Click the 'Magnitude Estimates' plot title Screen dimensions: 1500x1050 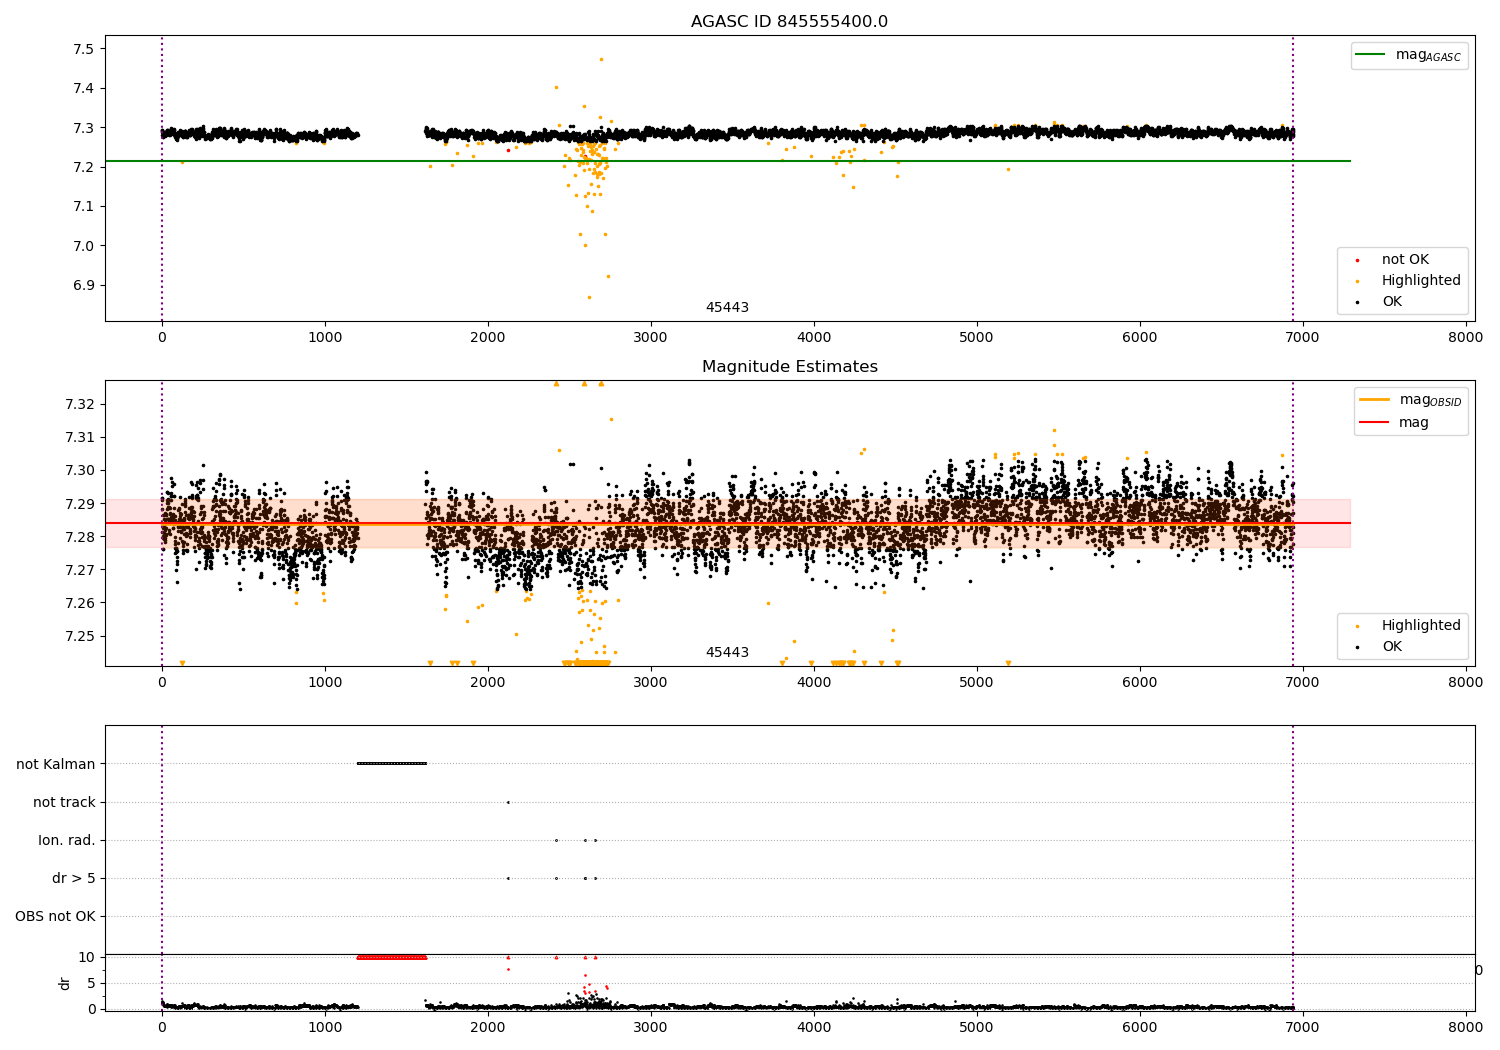[789, 367]
